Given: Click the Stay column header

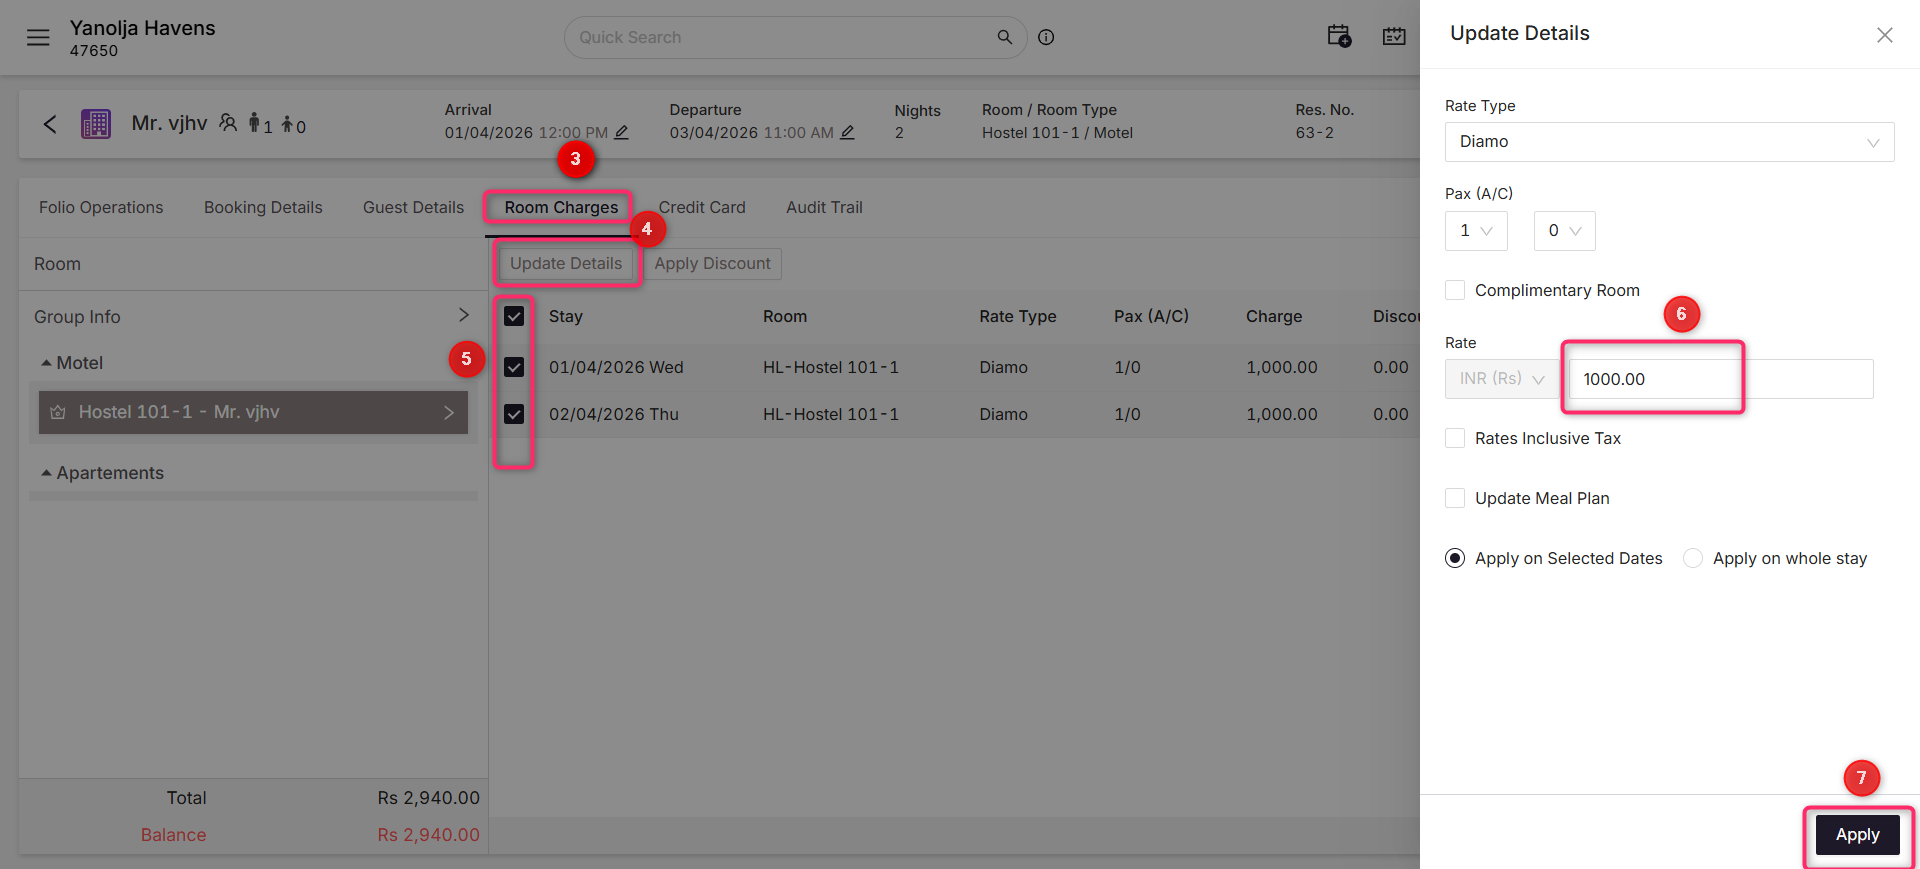Looking at the screenshot, I should tap(565, 316).
